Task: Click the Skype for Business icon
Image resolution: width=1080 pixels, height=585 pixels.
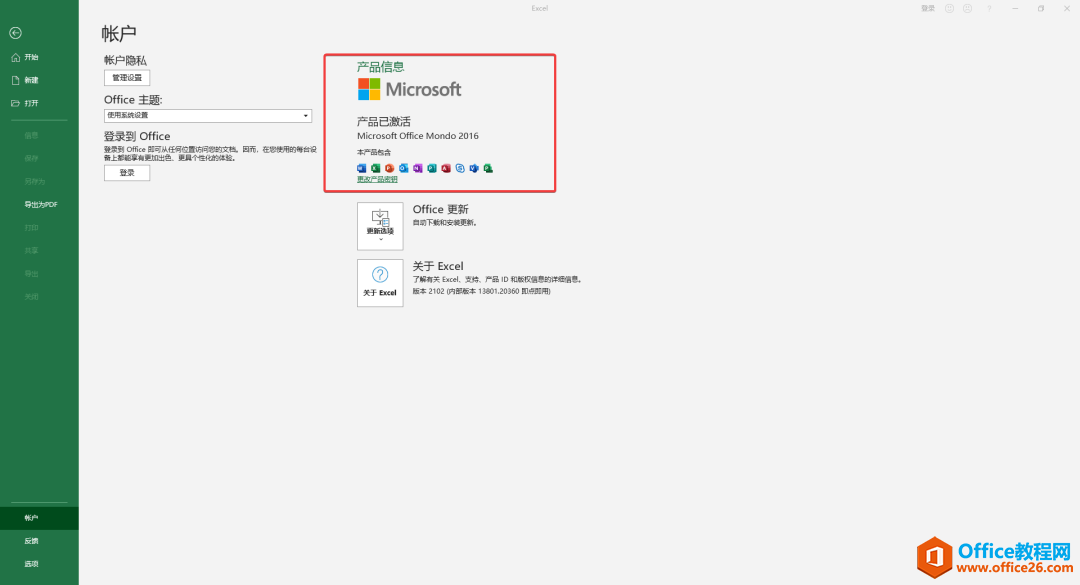Action: (459, 168)
